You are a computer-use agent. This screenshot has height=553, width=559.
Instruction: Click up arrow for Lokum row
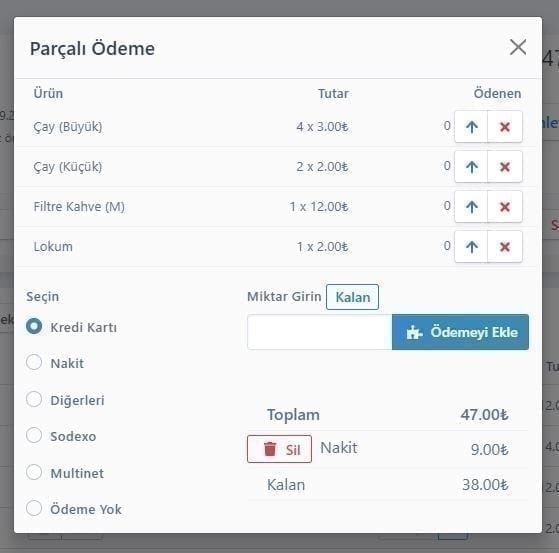[471, 246]
